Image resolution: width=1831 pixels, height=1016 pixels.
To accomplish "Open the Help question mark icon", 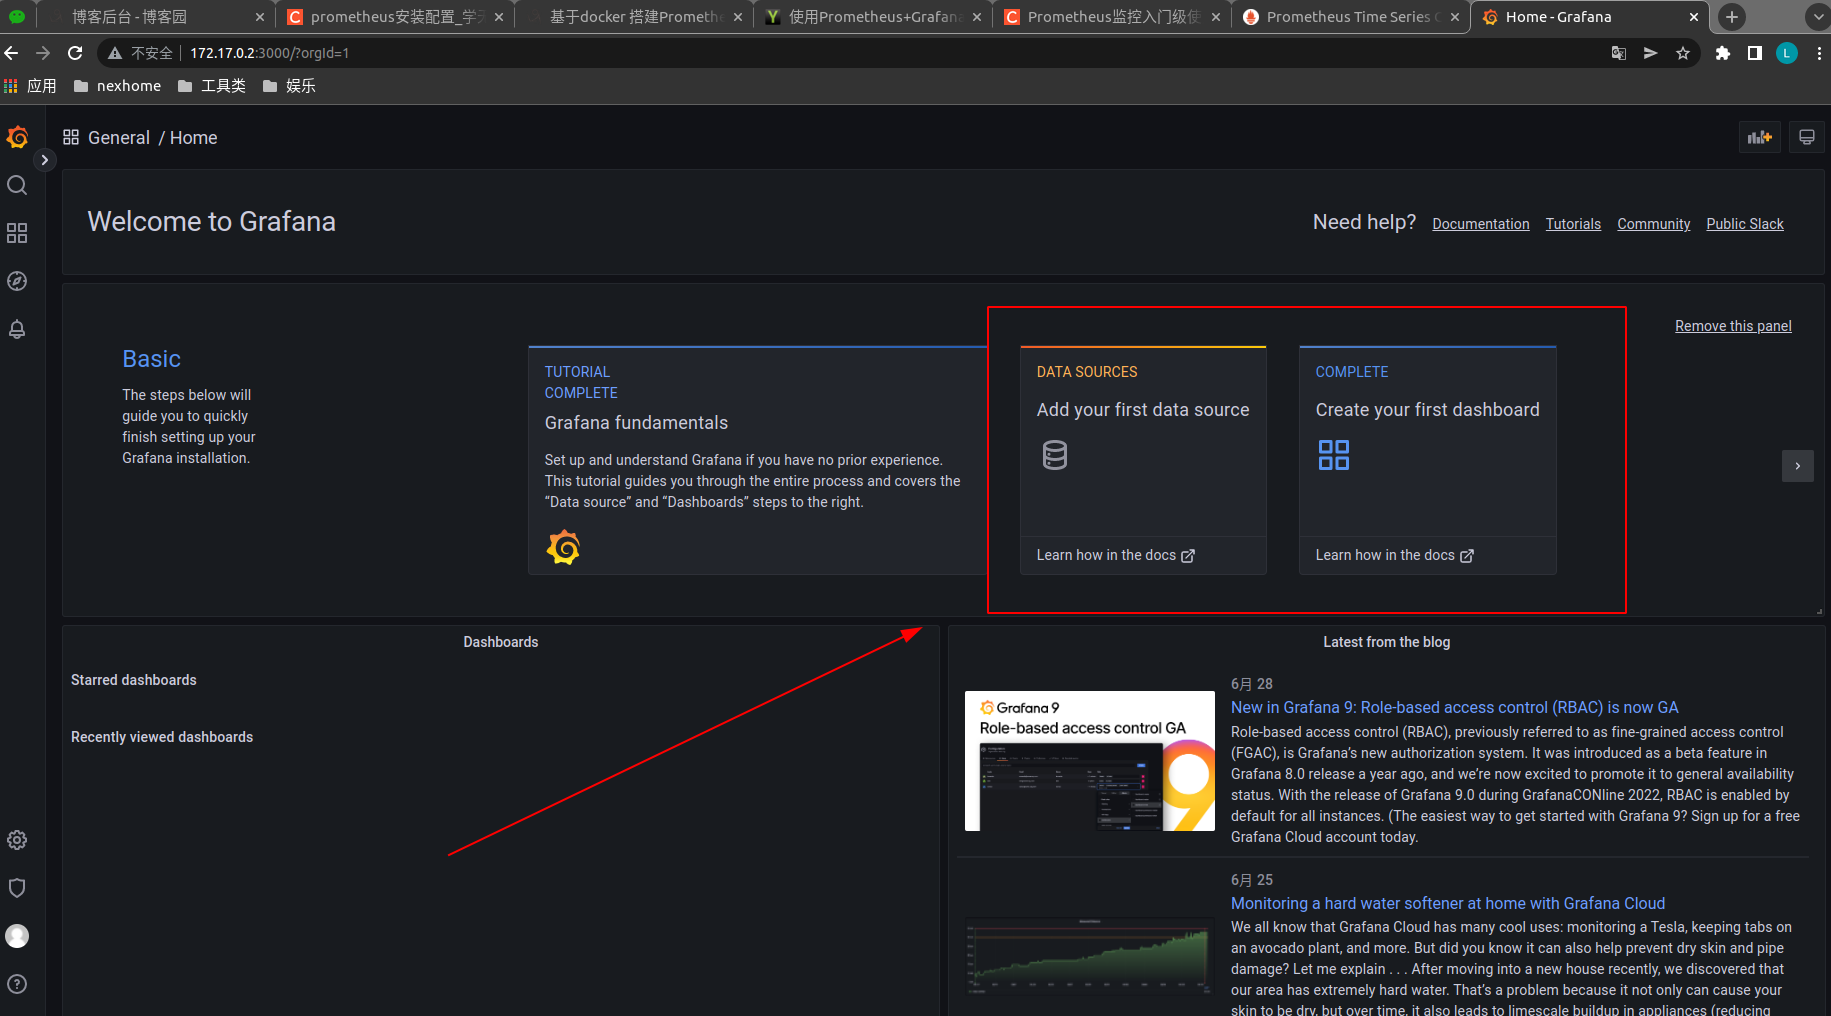I will (17, 984).
